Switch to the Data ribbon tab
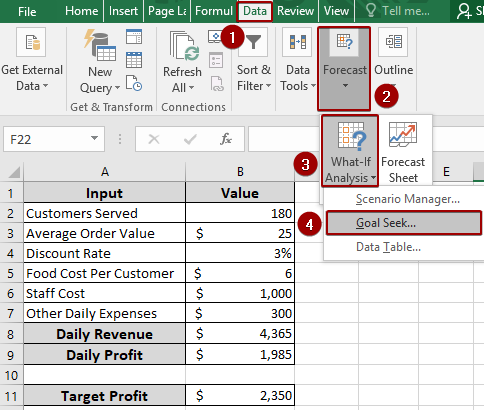484x410 pixels. (x=255, y=11)
